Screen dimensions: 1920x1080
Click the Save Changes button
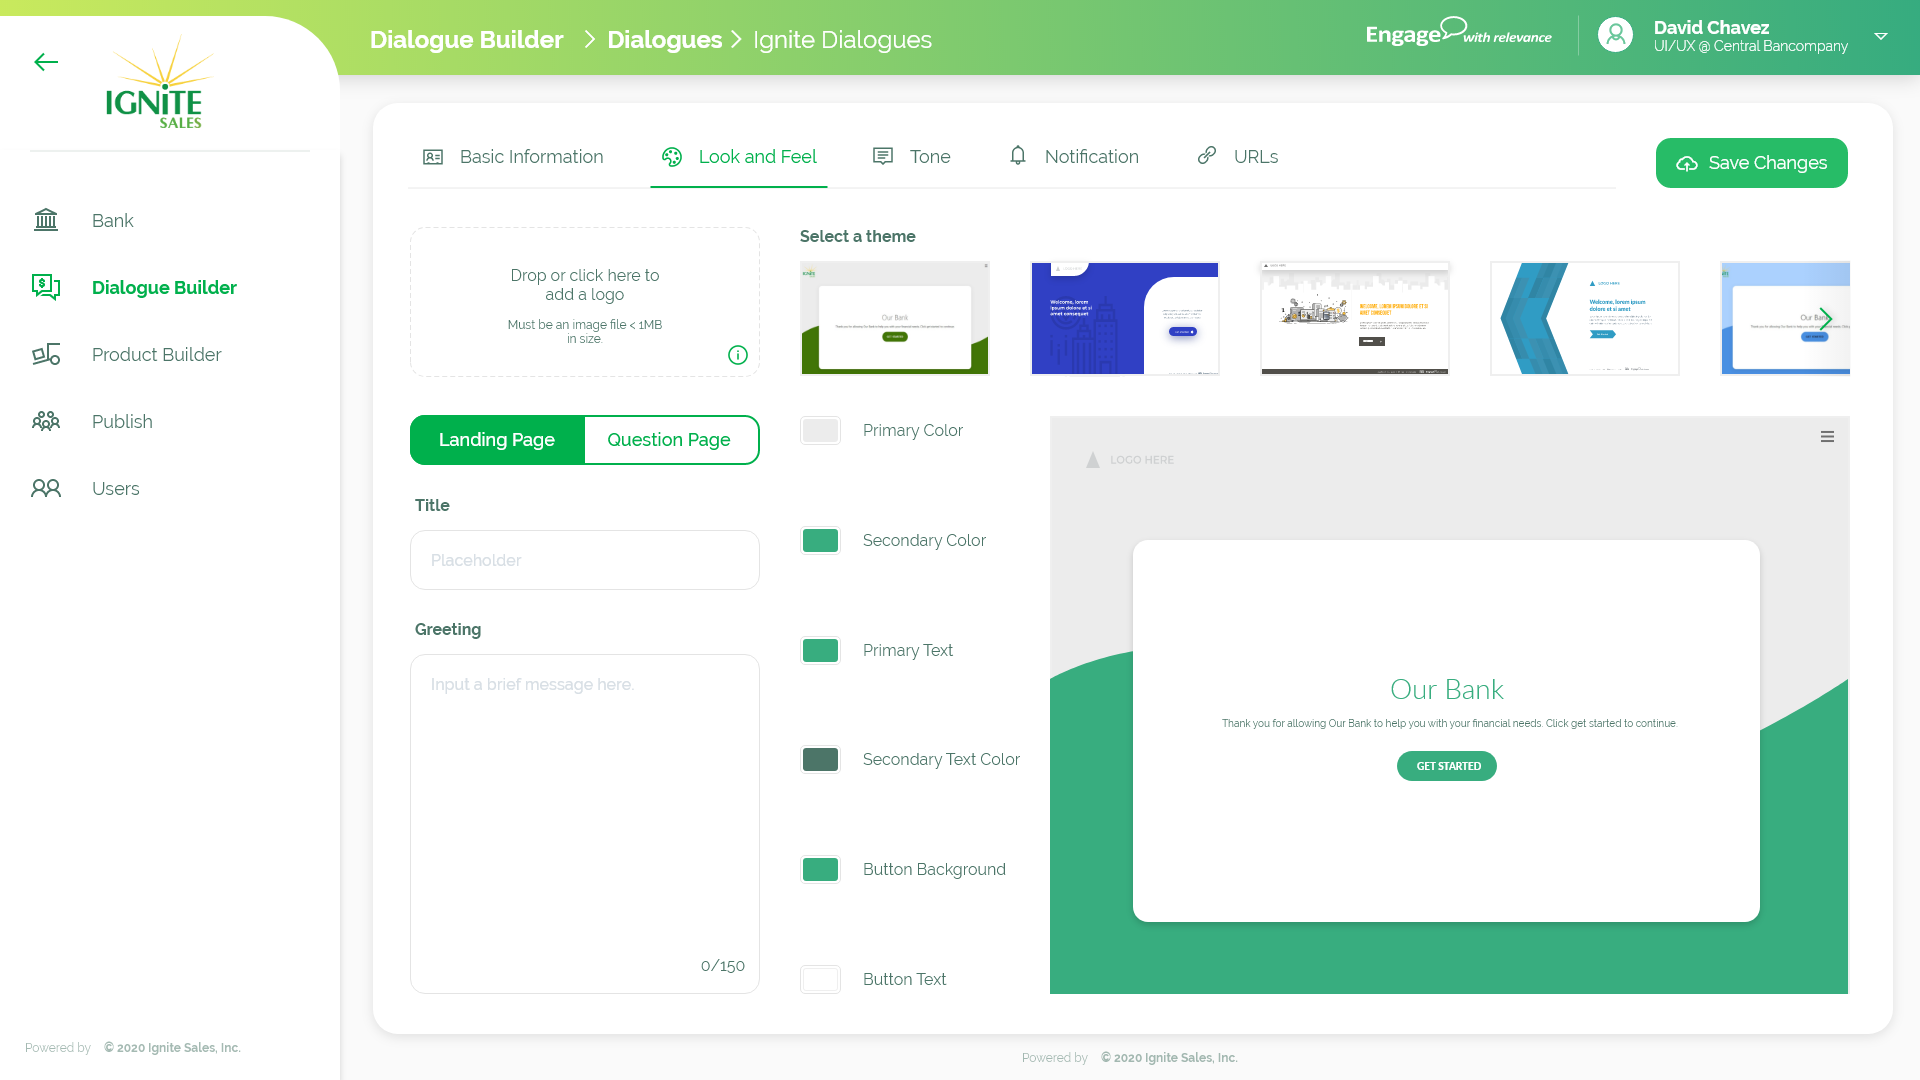click(1751, 163)
